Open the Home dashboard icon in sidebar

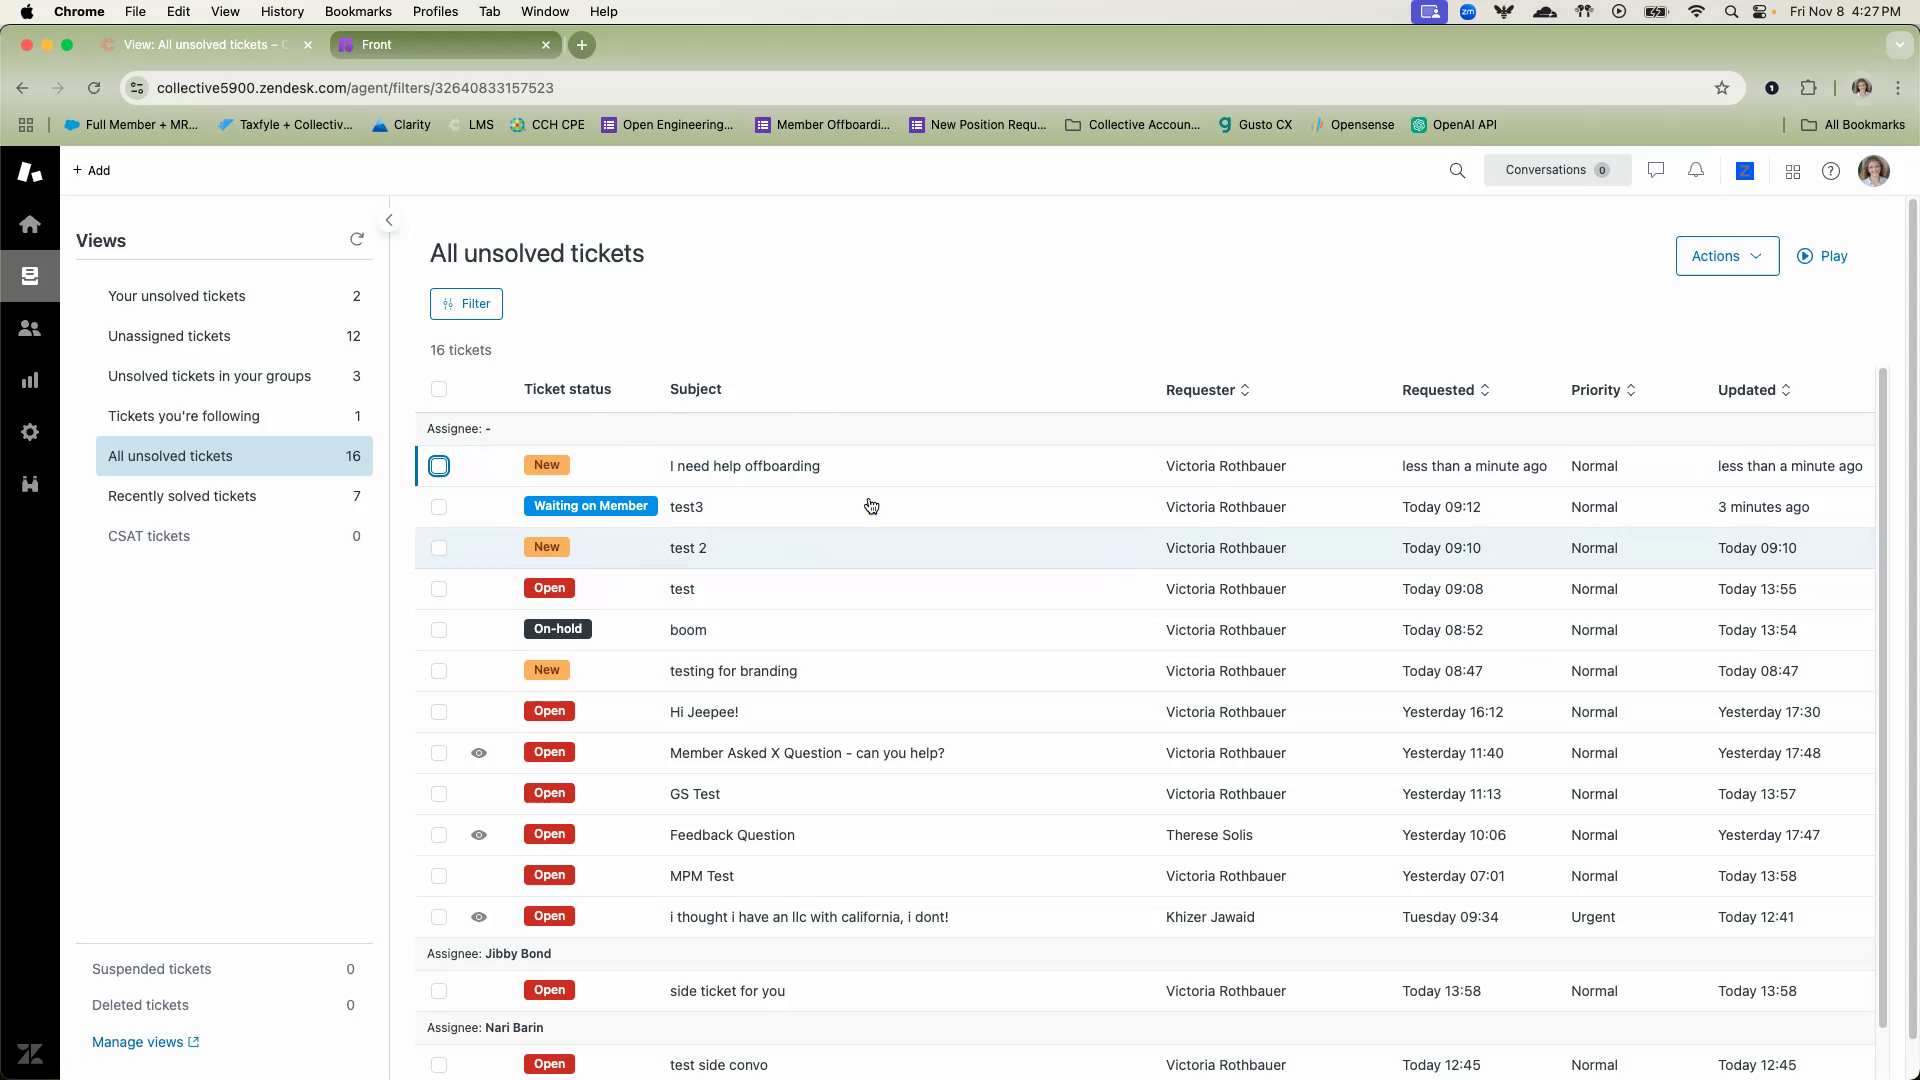[30, 224]
